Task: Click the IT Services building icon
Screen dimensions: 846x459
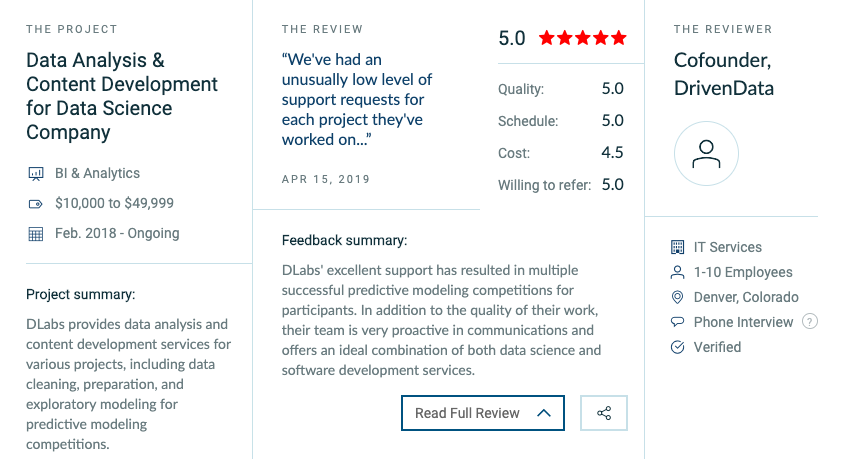Action: (x=677, y=247)
